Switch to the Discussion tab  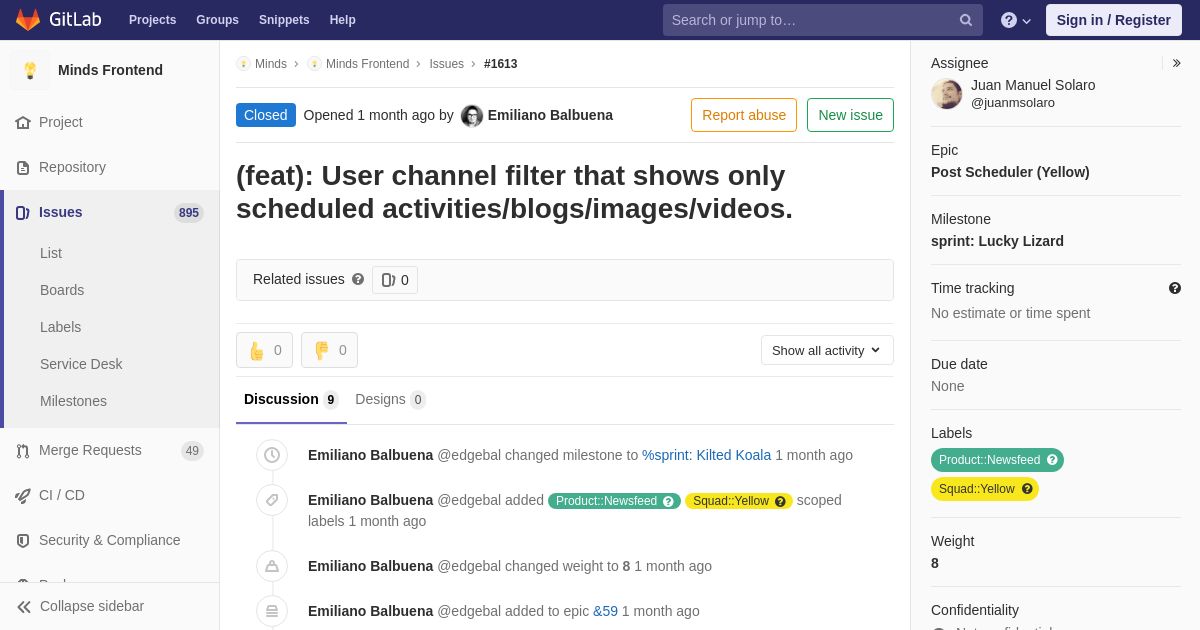(x=291, y=399)
